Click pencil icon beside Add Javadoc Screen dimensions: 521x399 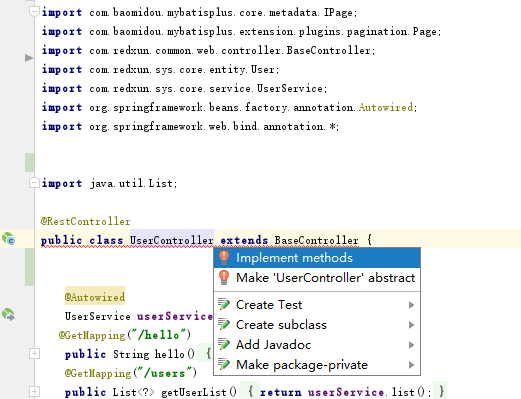click(x=224, y=344)
